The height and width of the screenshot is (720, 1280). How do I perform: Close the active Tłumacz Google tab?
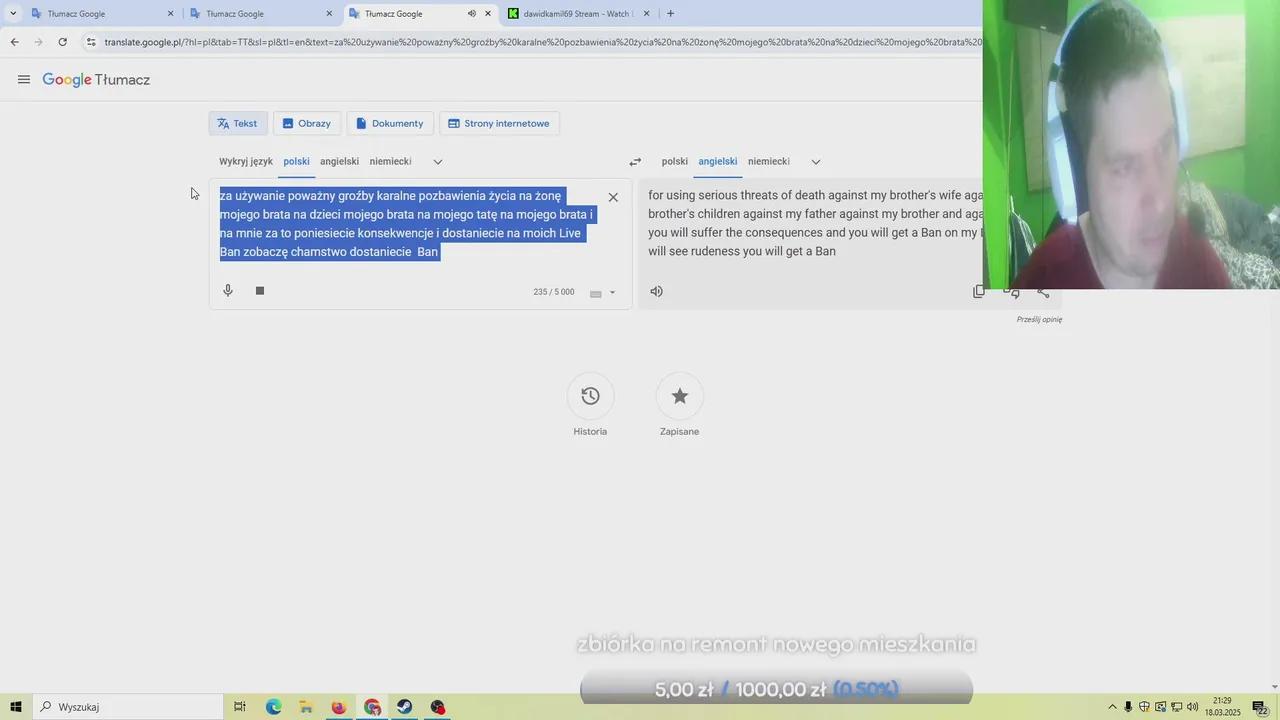(488, 14)
